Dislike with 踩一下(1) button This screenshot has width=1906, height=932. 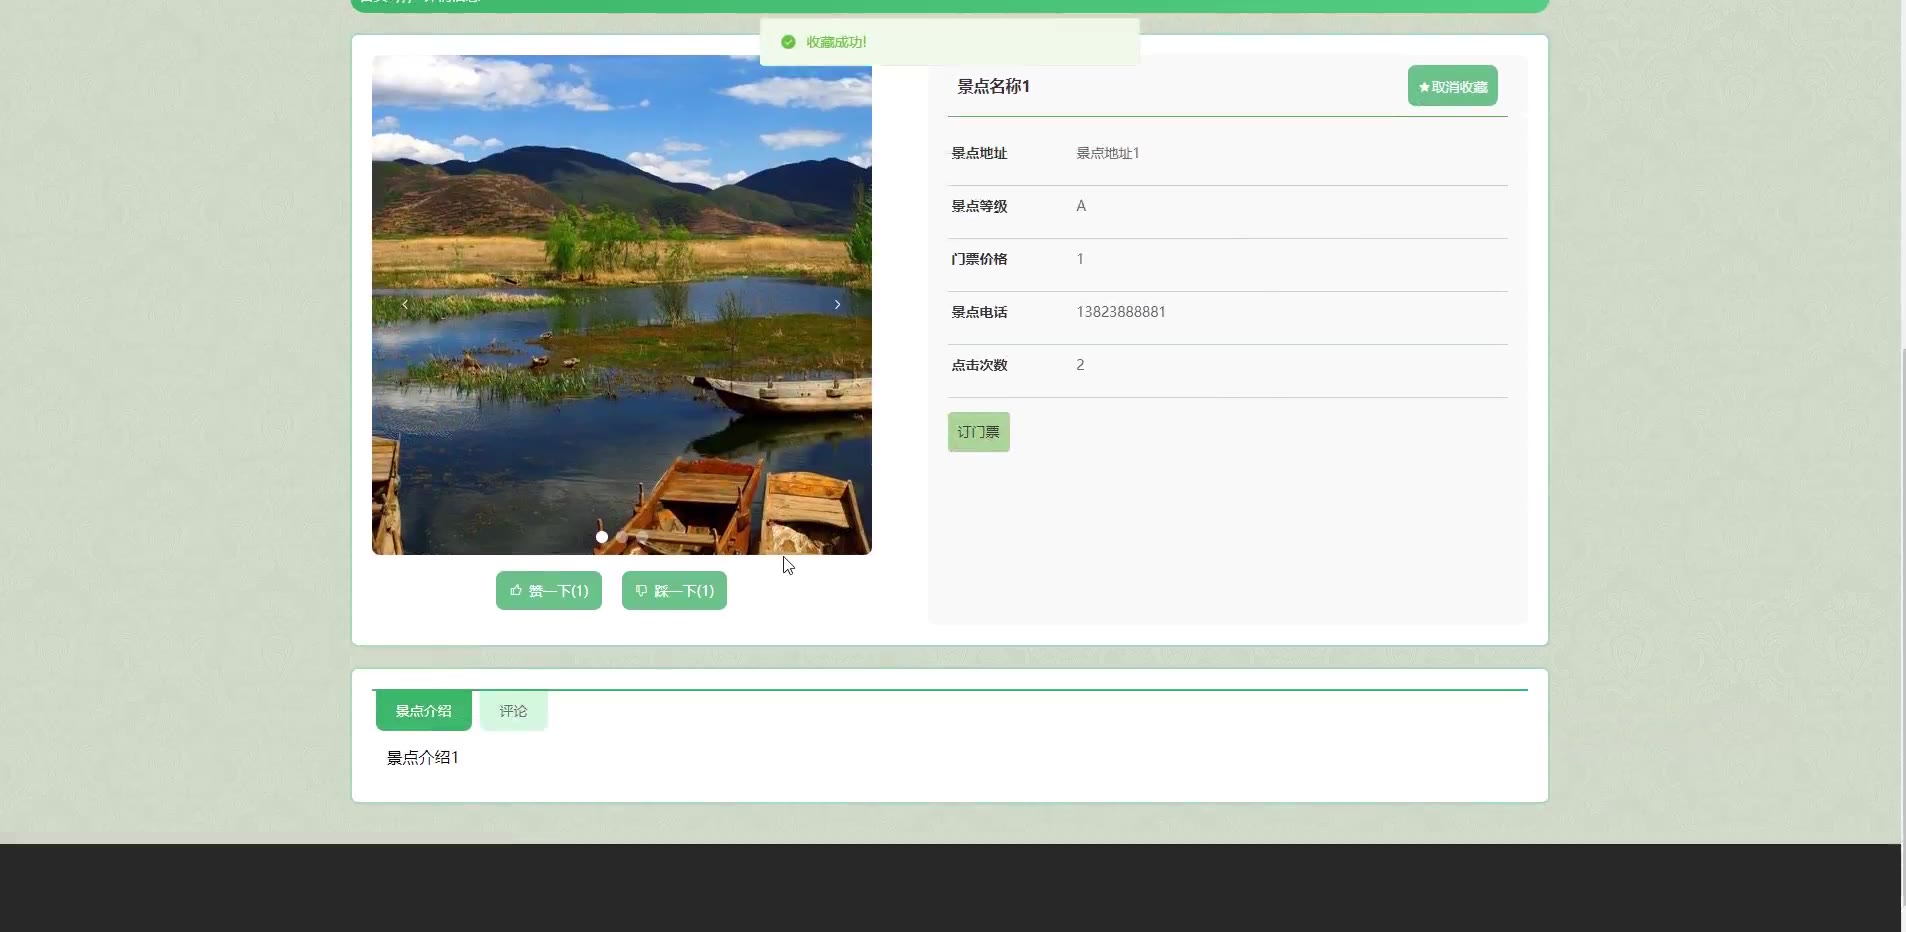coord(674,591)
